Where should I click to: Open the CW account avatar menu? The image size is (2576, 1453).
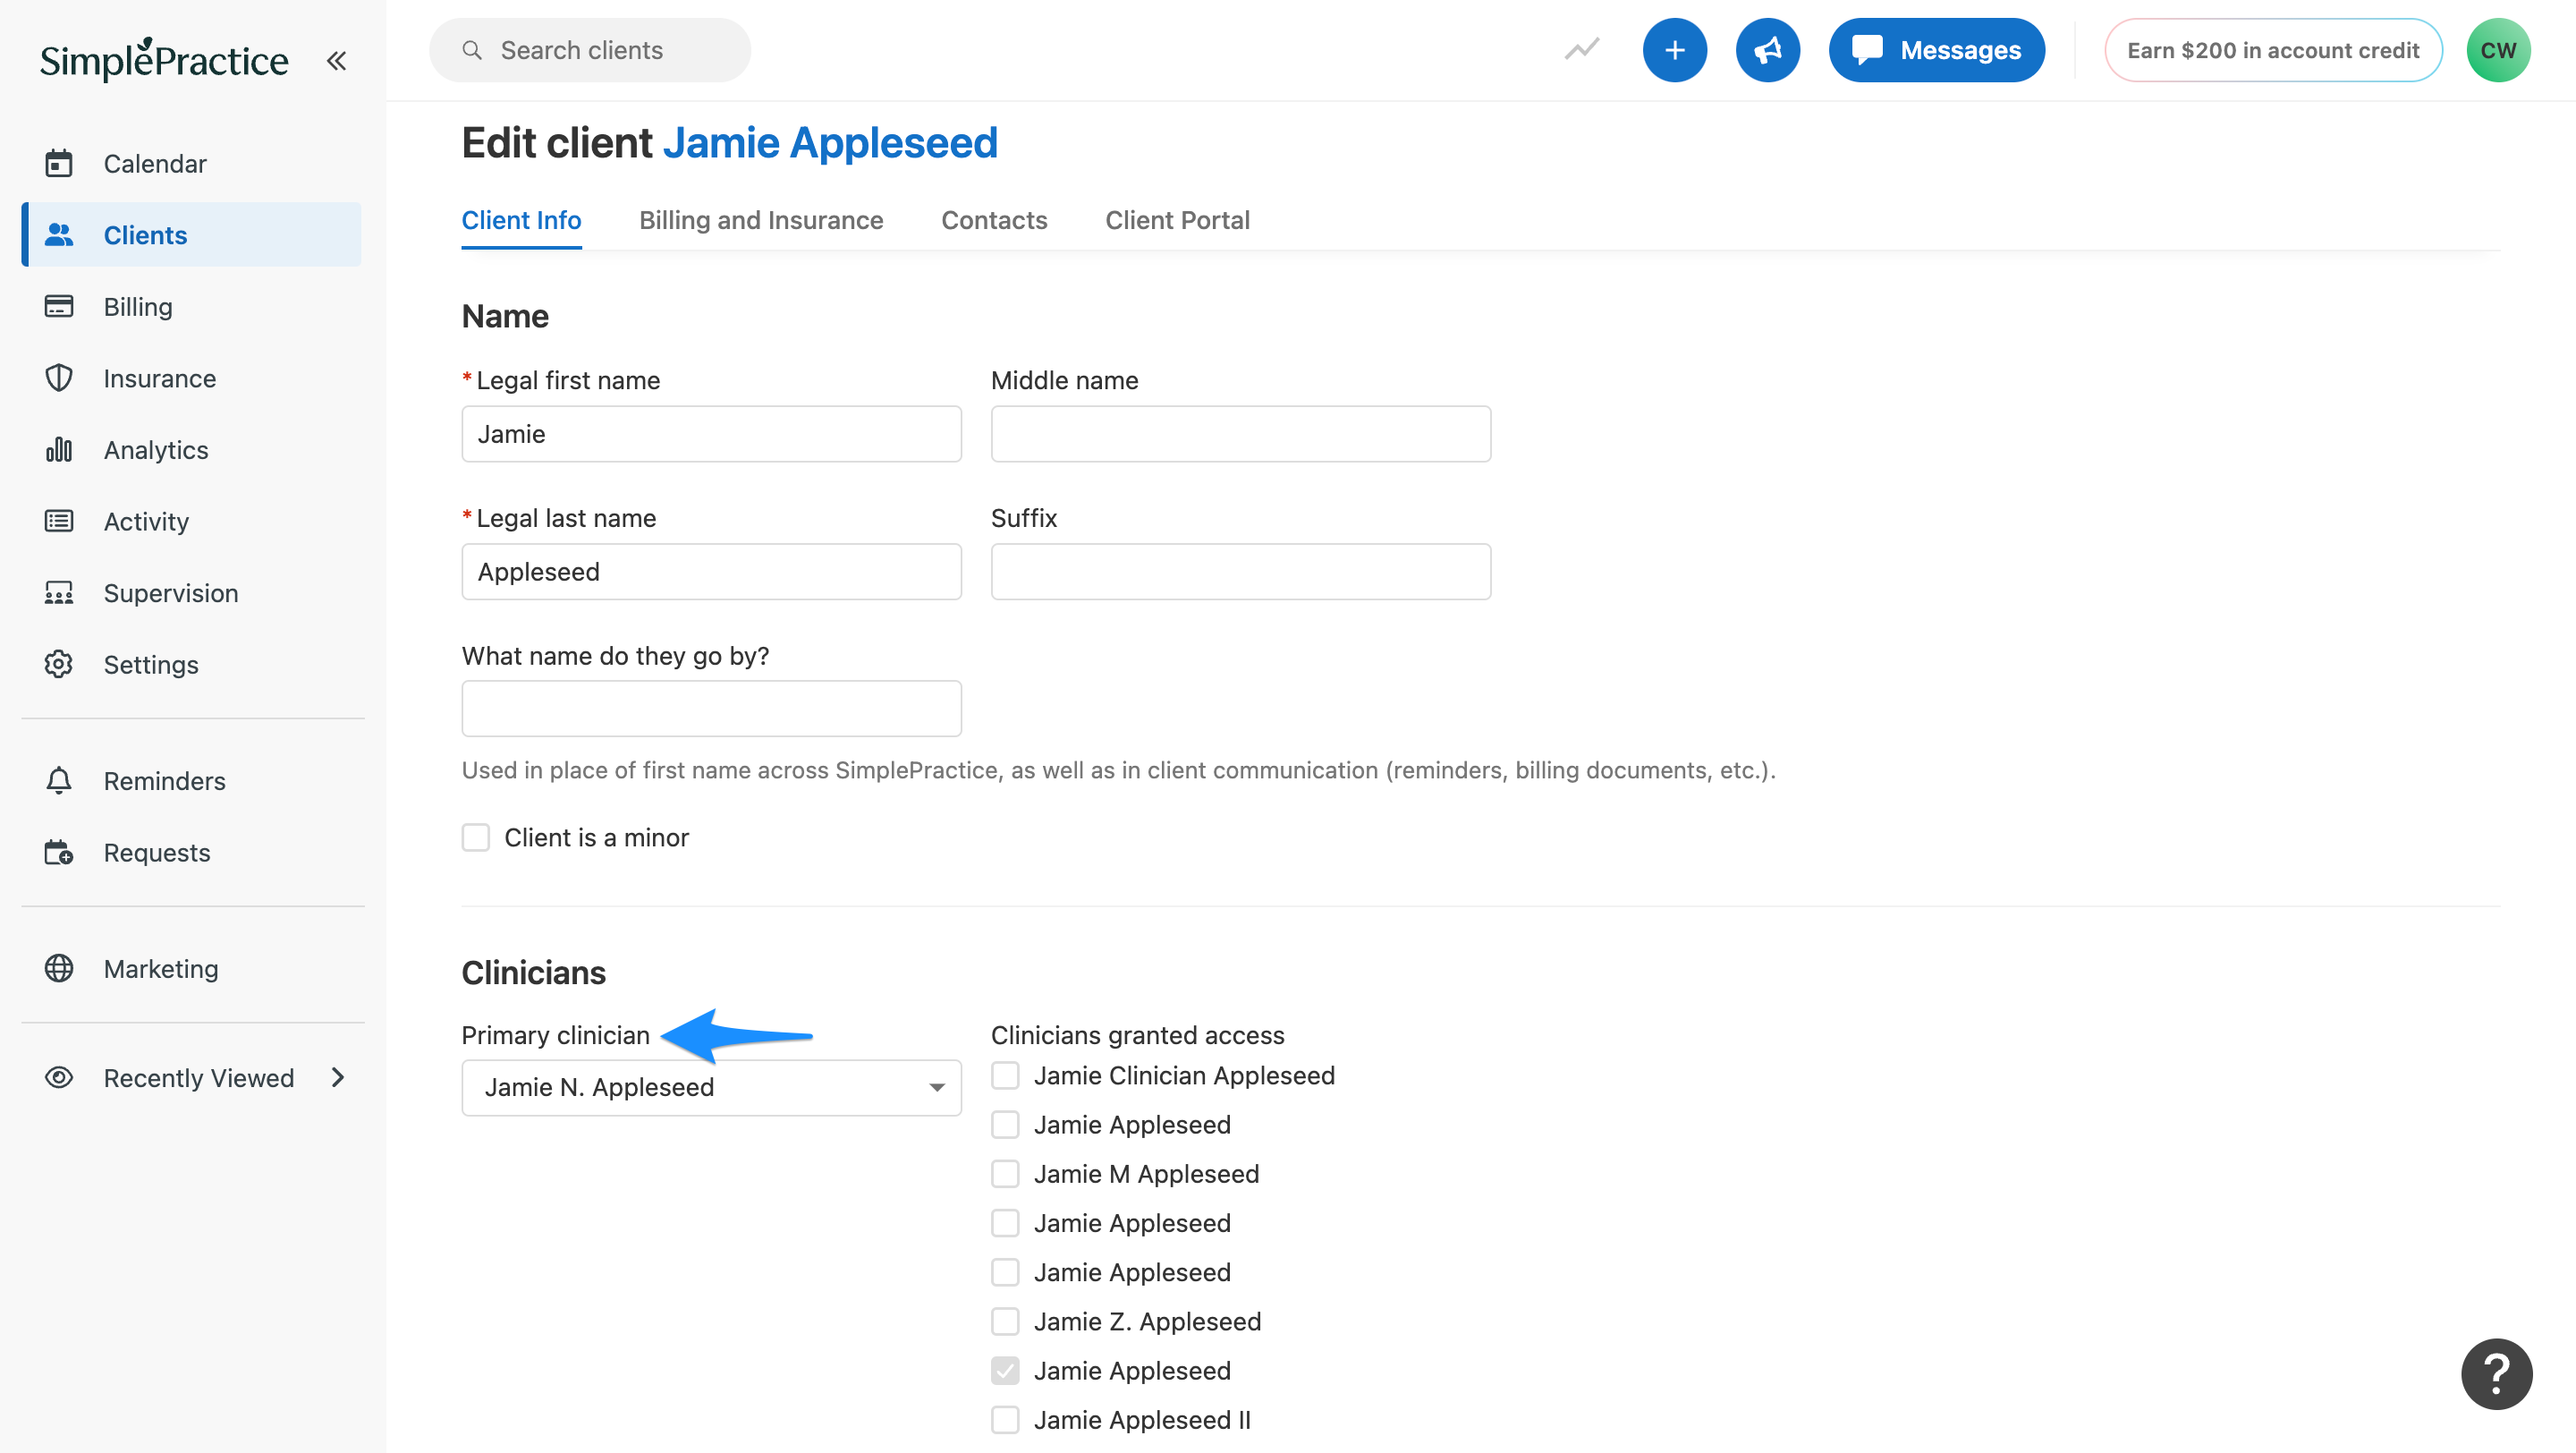2498,50
